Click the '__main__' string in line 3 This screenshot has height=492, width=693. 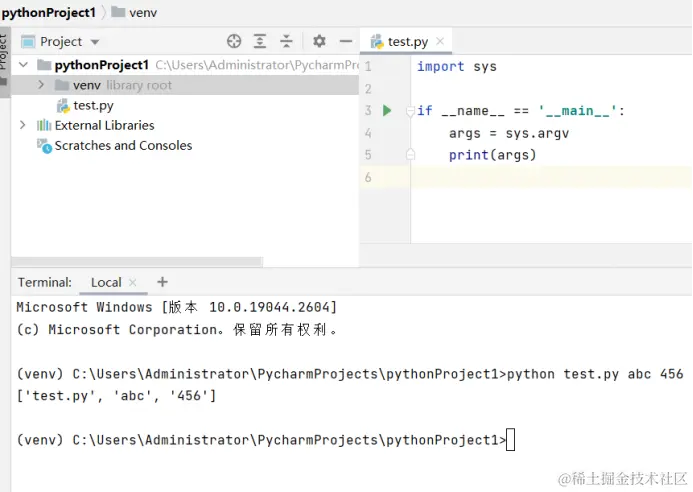tap(577, 111)
